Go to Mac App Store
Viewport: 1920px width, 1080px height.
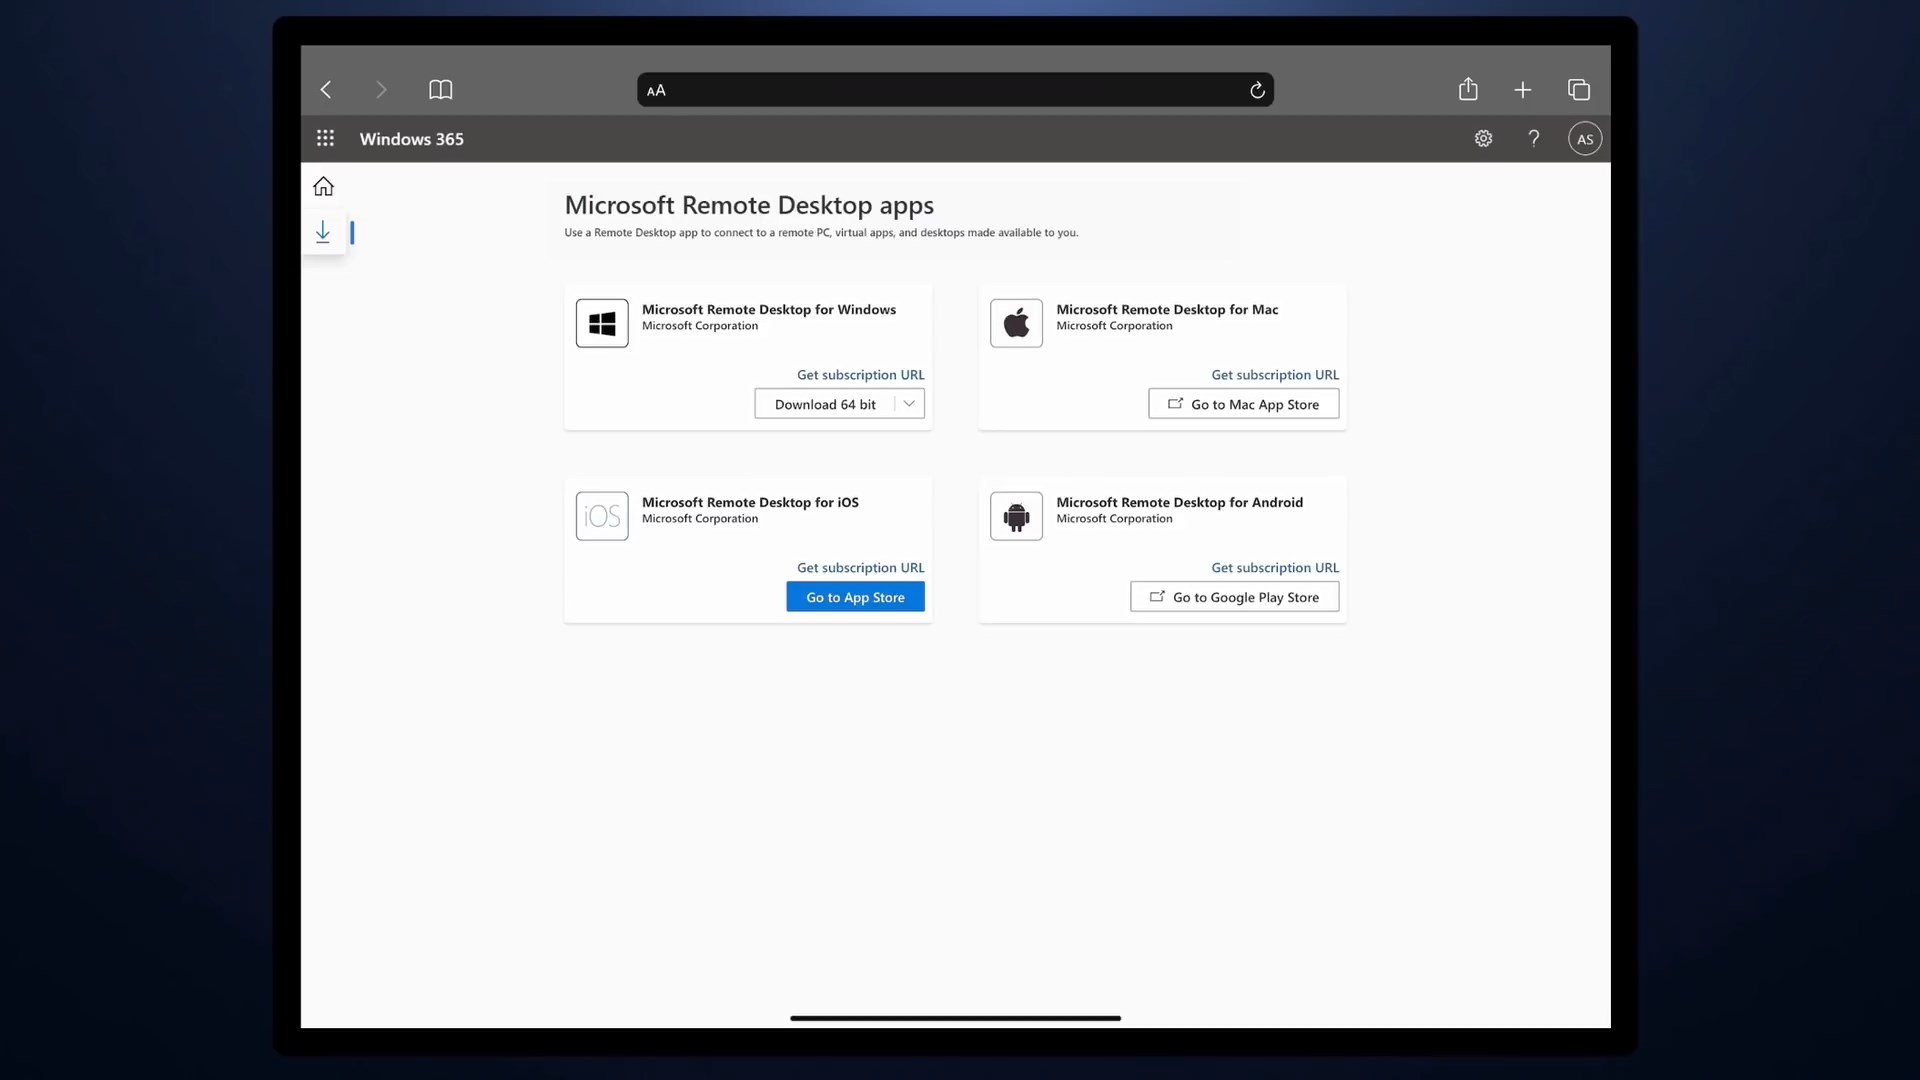pyautogui.click(x=1243, y=404)
